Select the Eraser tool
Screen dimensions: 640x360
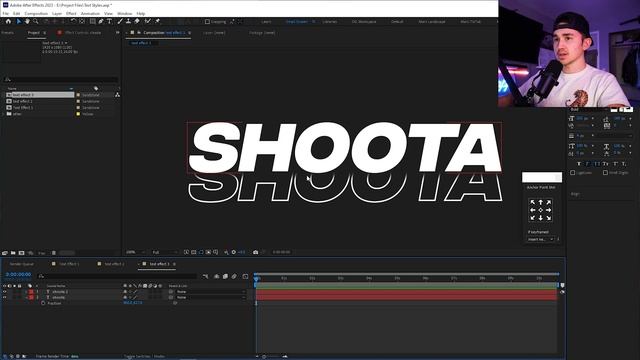tap(137, 21)
